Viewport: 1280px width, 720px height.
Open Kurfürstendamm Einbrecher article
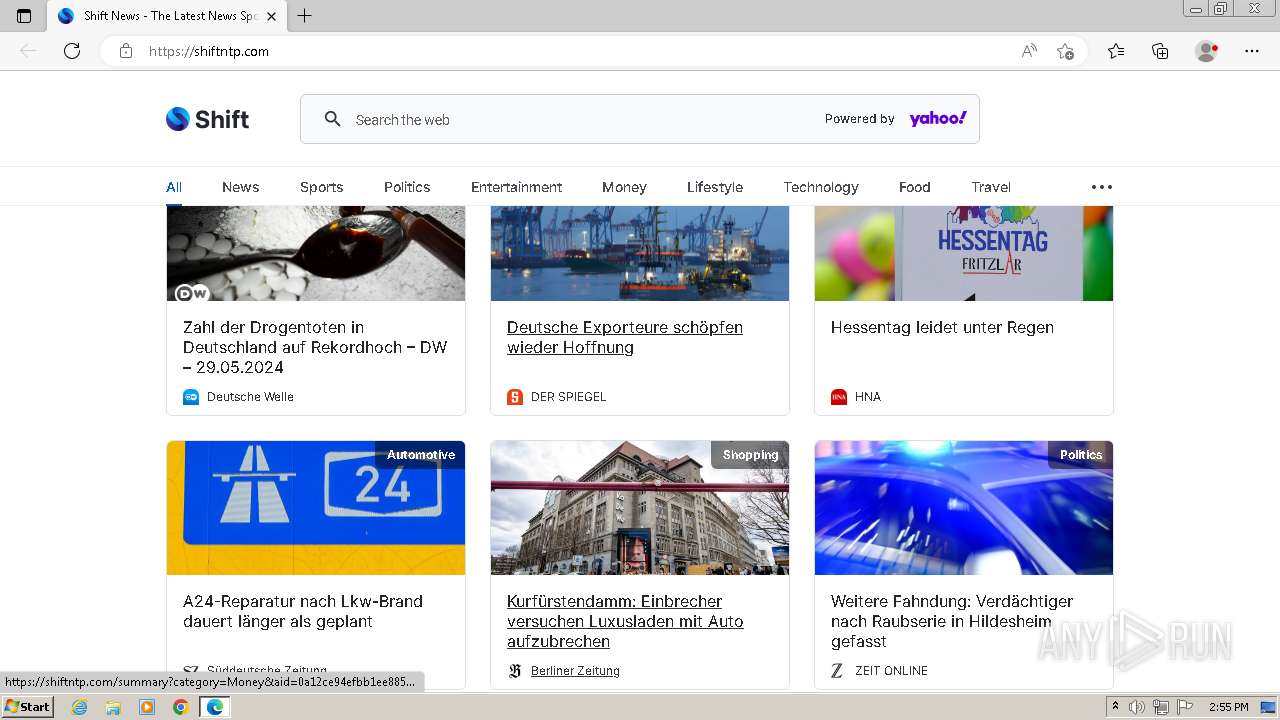click(625, 621)
